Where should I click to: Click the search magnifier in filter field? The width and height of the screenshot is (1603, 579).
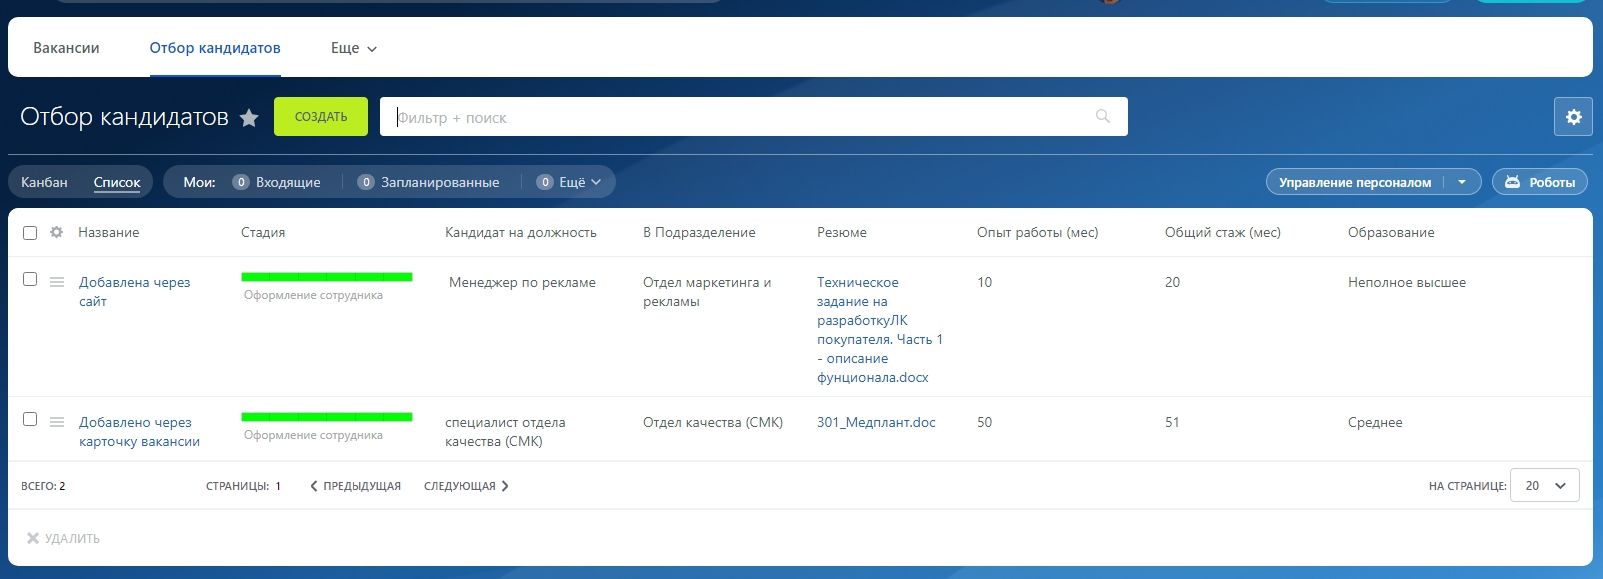tap(1103, 117)
